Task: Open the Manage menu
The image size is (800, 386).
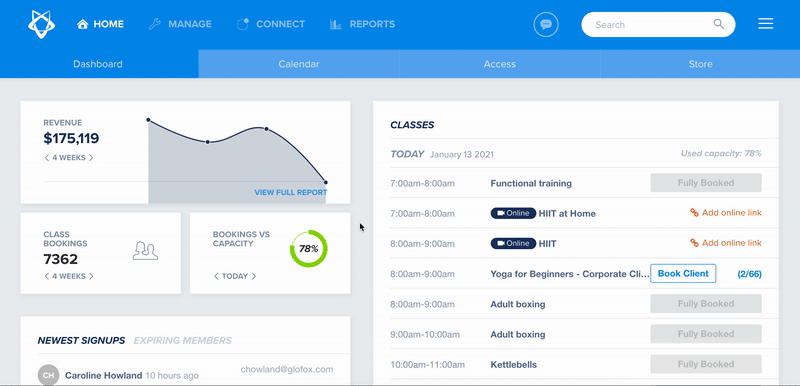Action: pyautogui.click(x=180, y=24)
